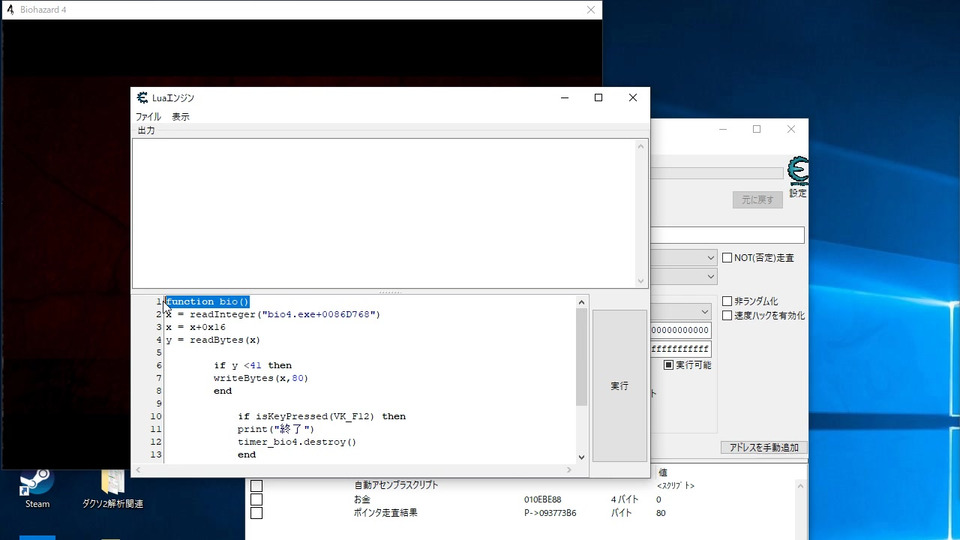Viewport: 960px width, 540px height.
Task: Click the 出力 label in the Lua engine
Action: 146,130
